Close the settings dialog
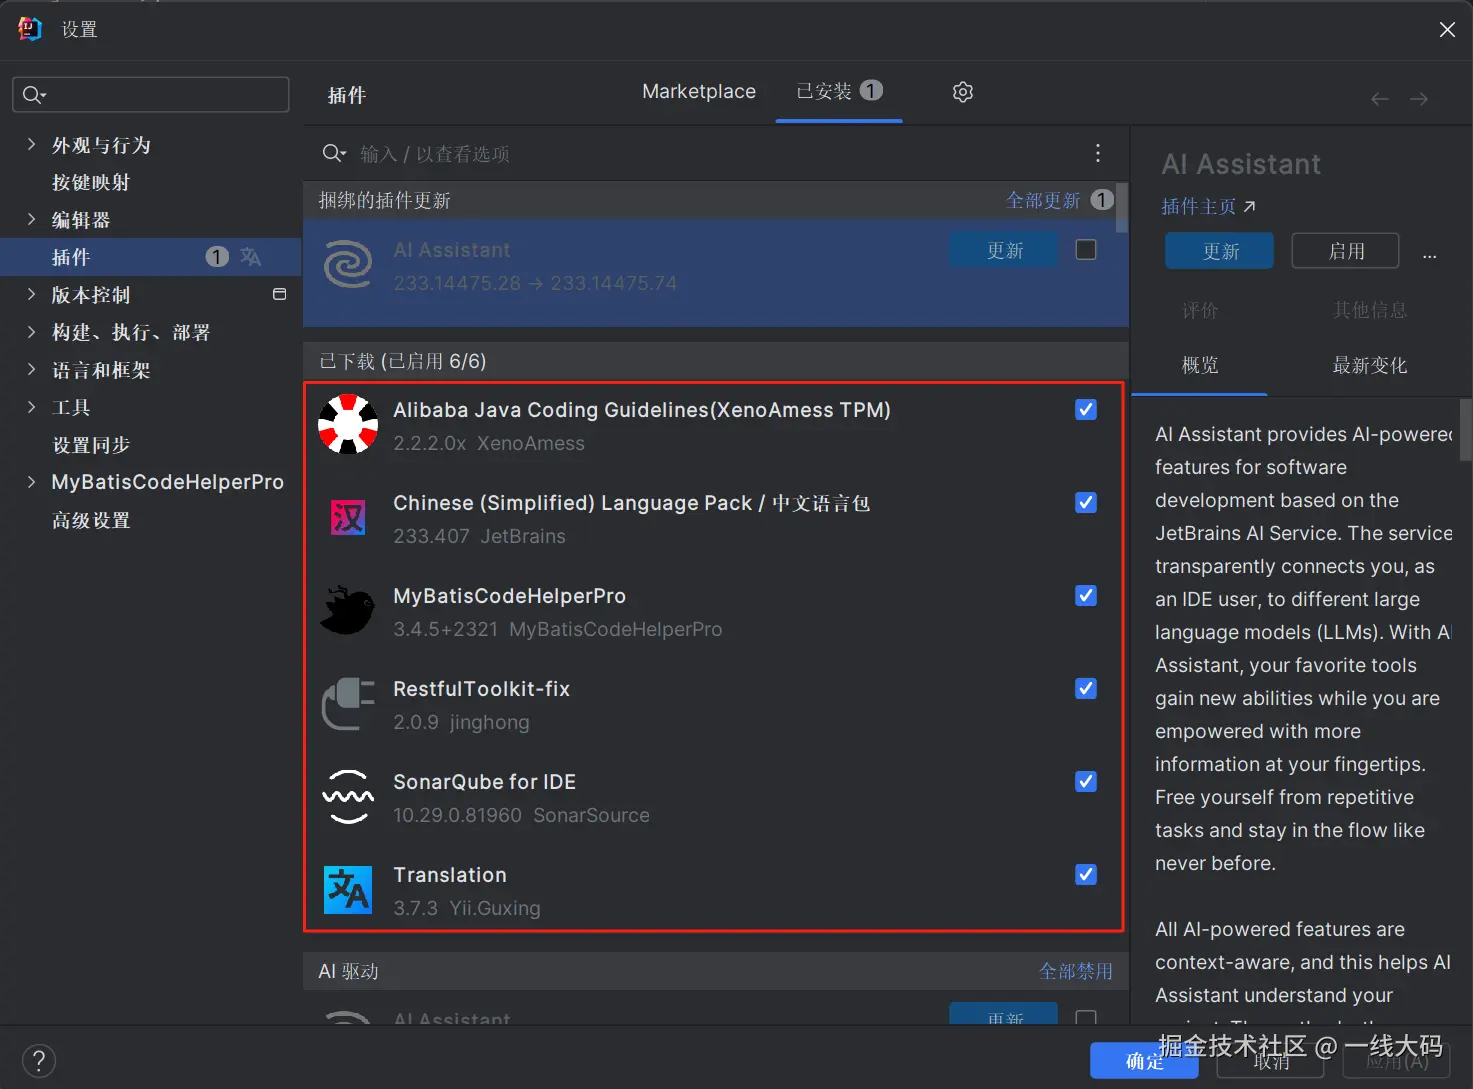Viewport: 1473px width, 1089px height. click(1447, 30)
